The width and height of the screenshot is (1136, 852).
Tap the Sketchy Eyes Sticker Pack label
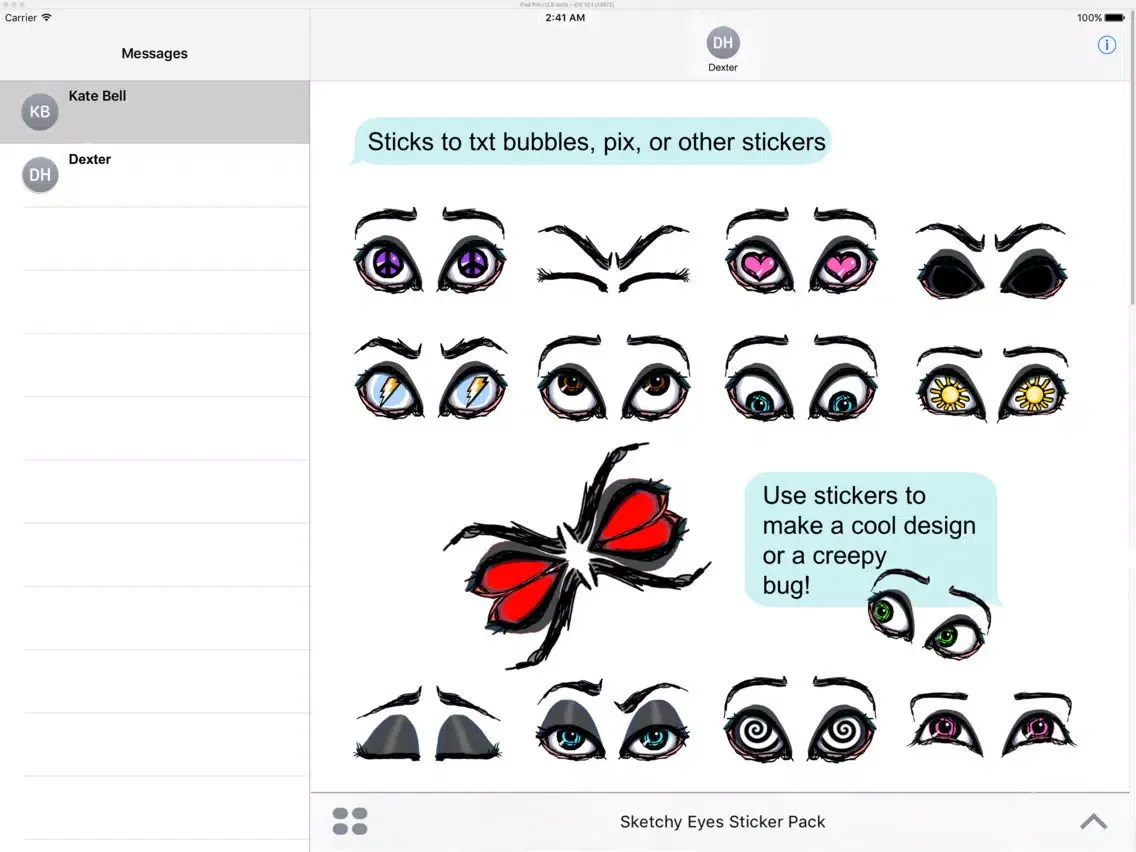point(722,821)
